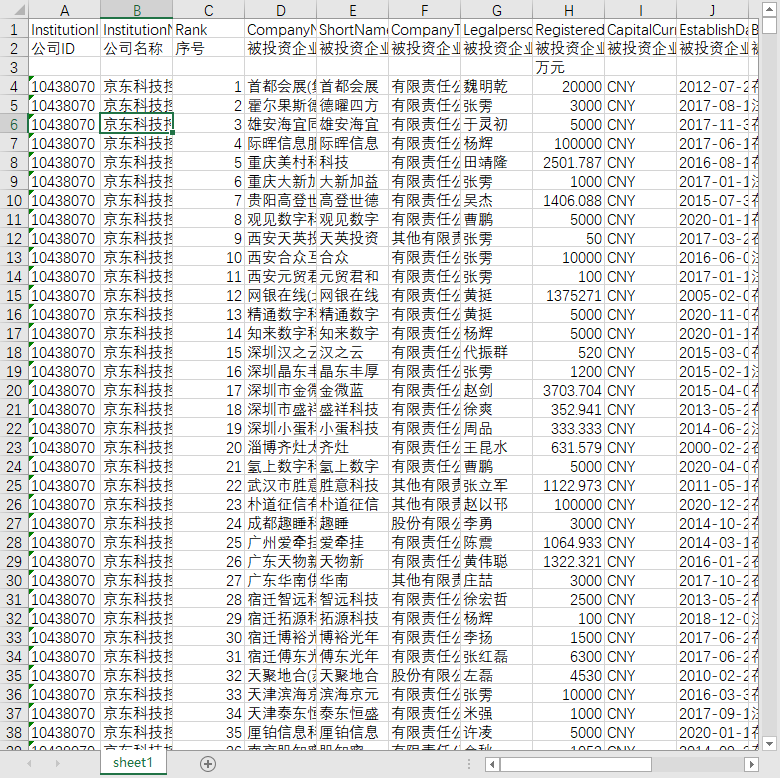Click cell containing 米强
The width and height of the screenshot is (780, 778).
click(496, 713)
